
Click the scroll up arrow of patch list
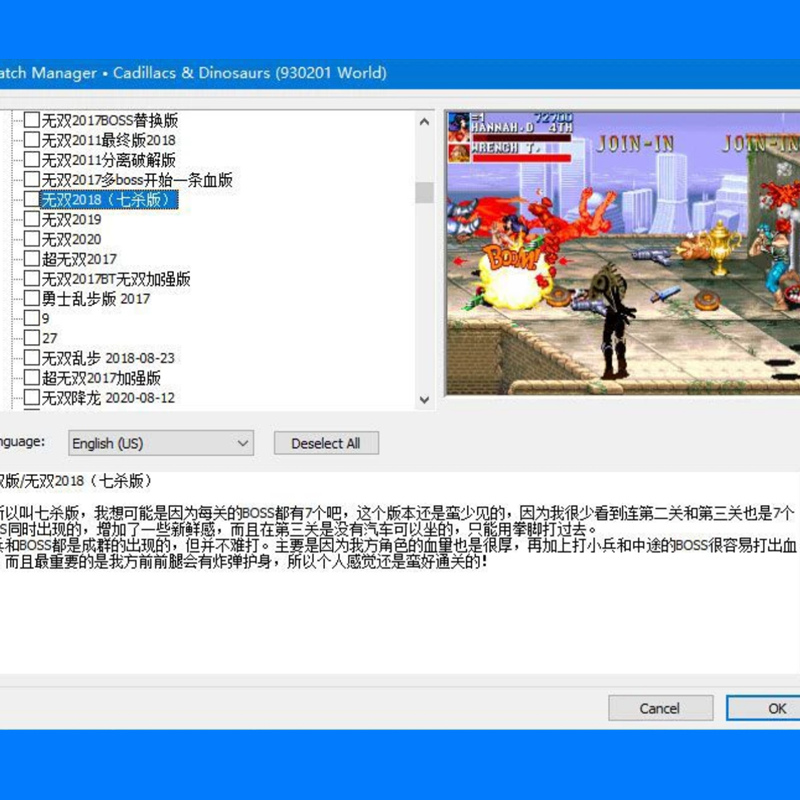coord(424,121)
